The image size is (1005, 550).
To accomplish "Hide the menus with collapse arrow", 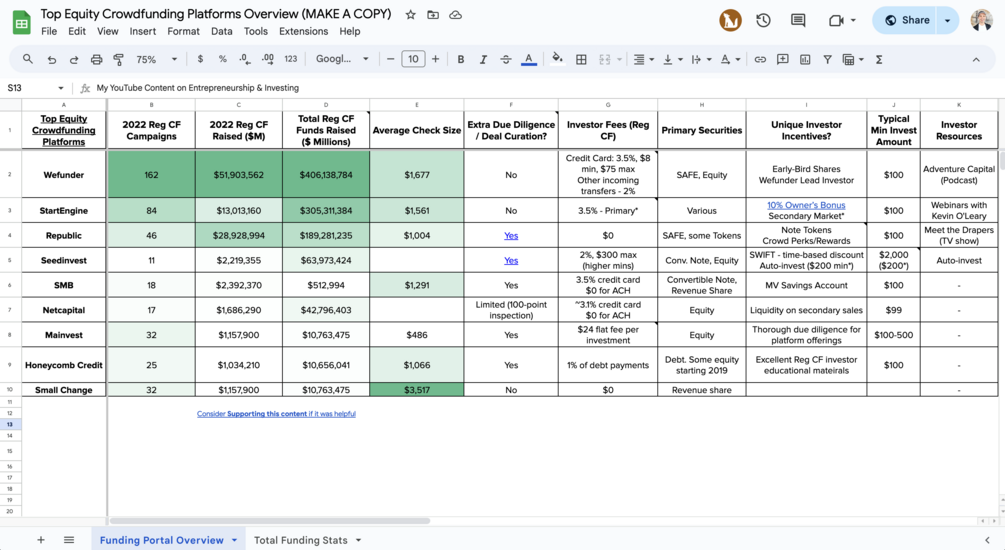I will click(x=976, y=59).
